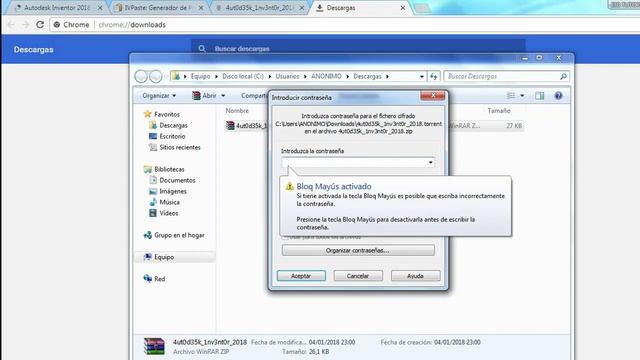This screenshot has width=640, height=360.
Task: Click Chrome forward arrow
Action: (25, 24)
